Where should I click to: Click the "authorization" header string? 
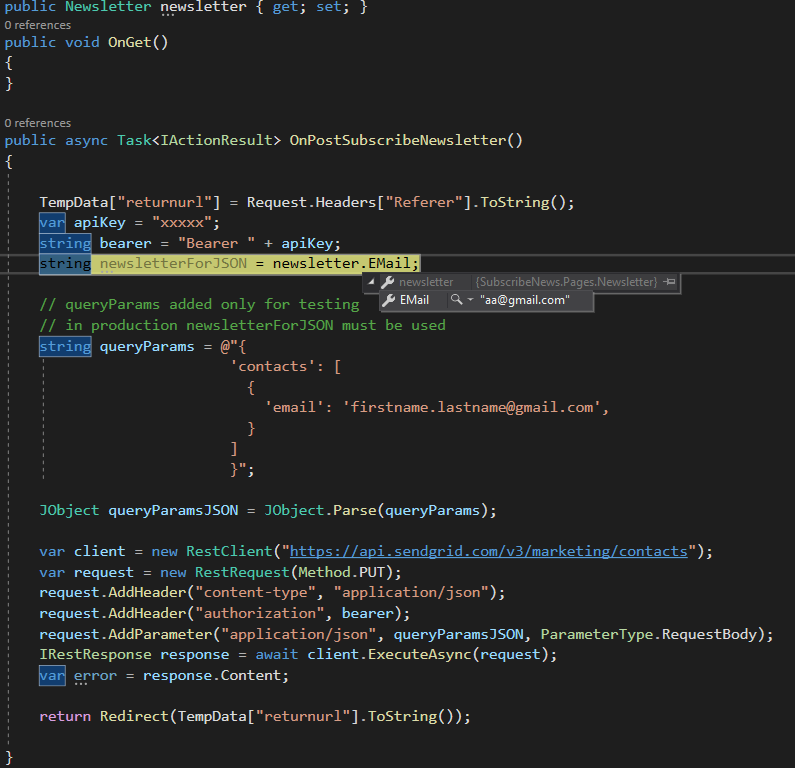tap(260, 613)
